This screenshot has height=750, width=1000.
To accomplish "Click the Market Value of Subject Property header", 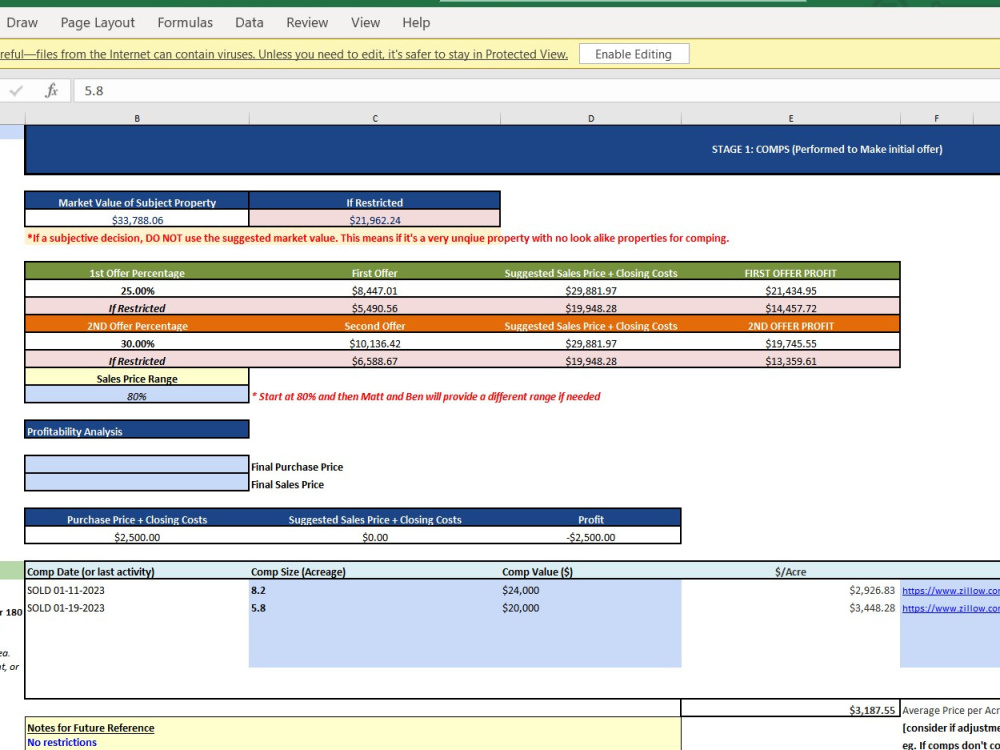I will tap(136, 202).
